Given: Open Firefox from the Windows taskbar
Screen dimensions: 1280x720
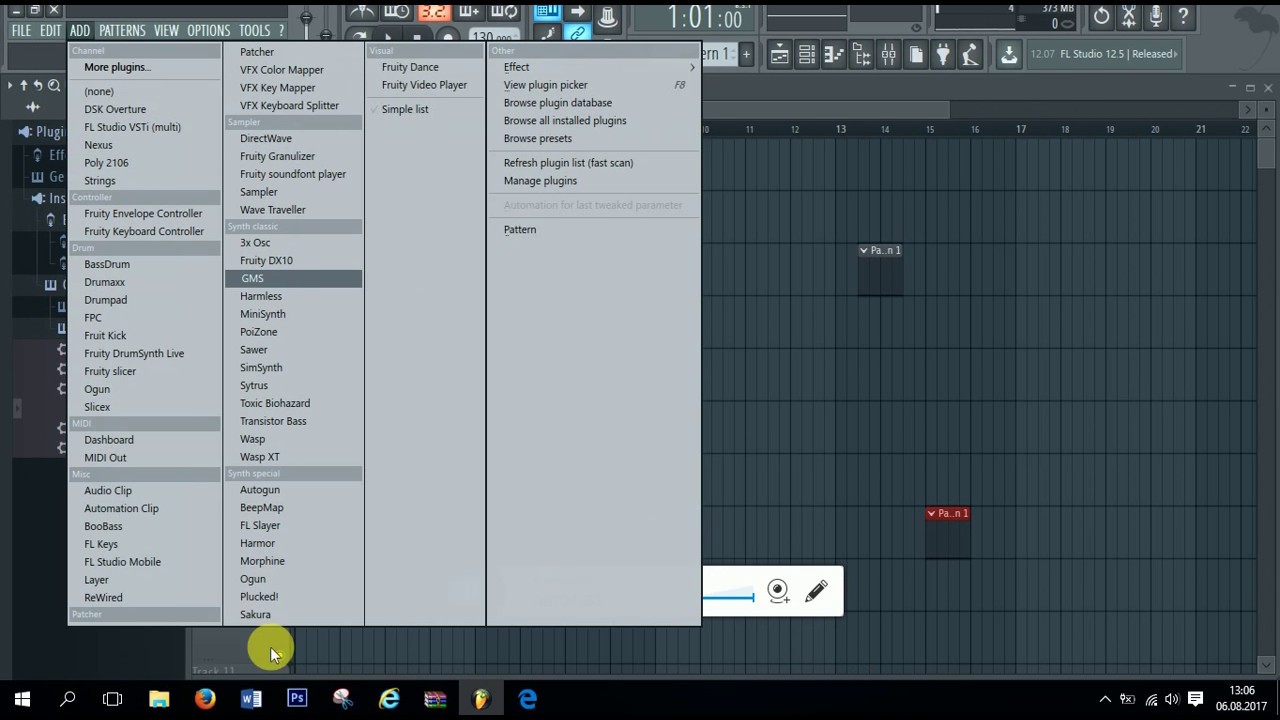Looking at the screenshot, I should [x=205, y=699].
